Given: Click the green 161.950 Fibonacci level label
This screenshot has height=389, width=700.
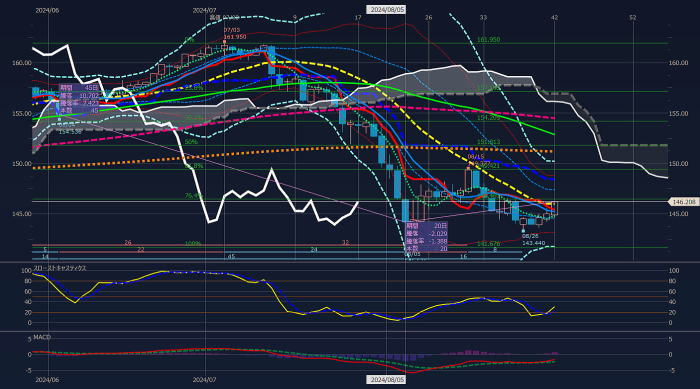Looking at the screenshot, I should pyautogui.click(x=488, y=40).
